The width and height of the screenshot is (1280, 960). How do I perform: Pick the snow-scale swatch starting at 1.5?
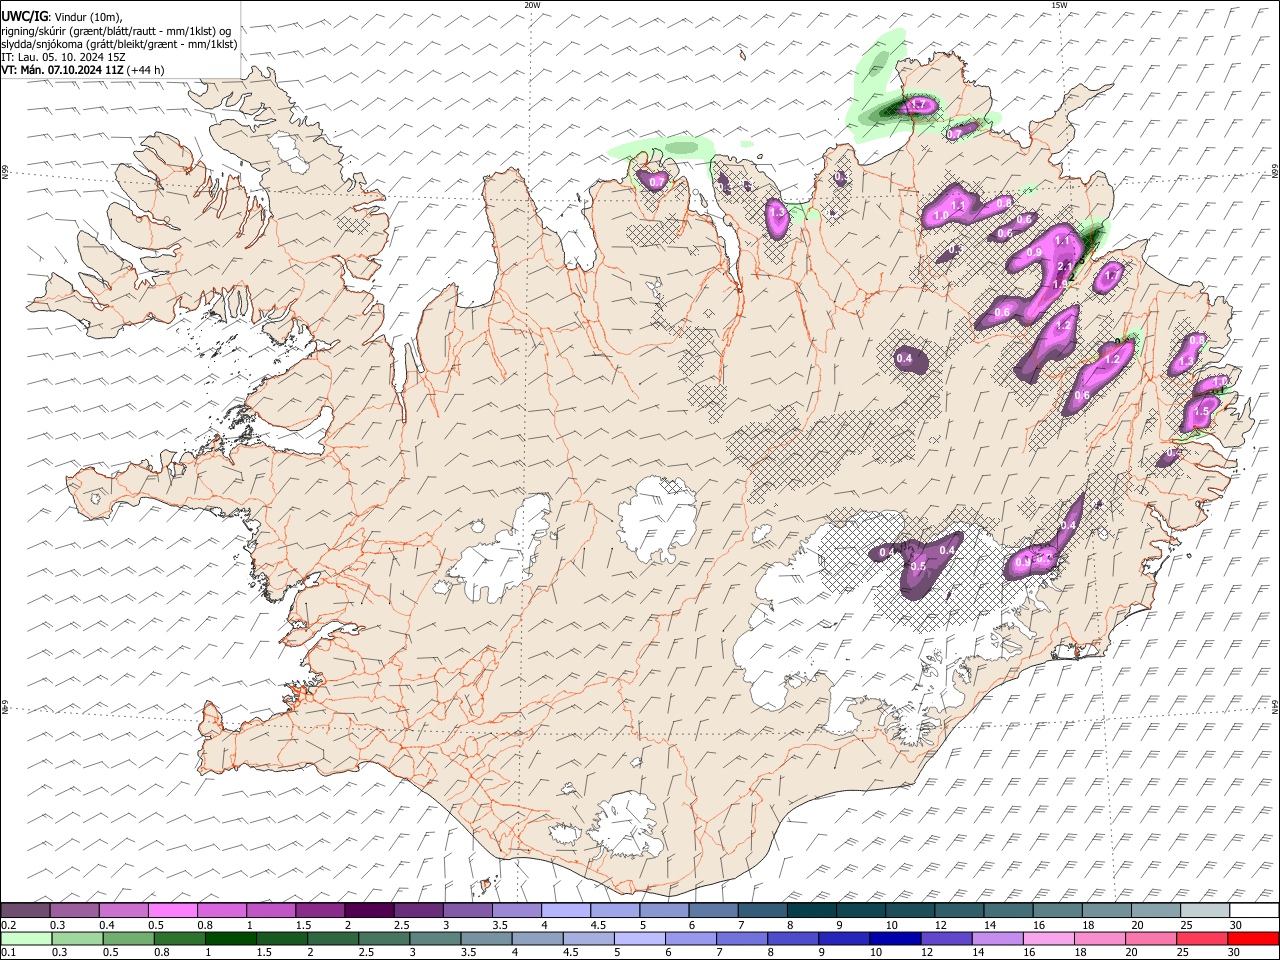[319, 911]
